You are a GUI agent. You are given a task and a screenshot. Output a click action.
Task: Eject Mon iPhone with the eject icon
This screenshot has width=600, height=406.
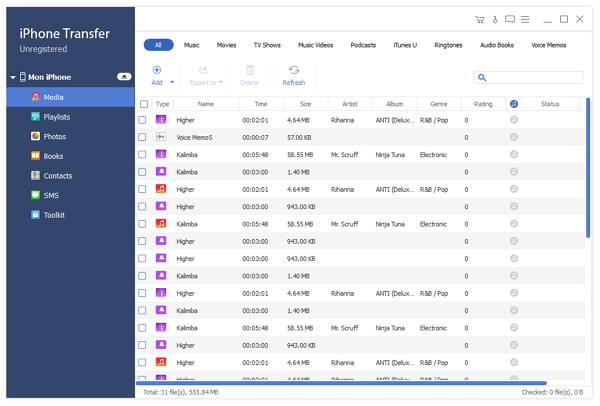pos(124,77)
